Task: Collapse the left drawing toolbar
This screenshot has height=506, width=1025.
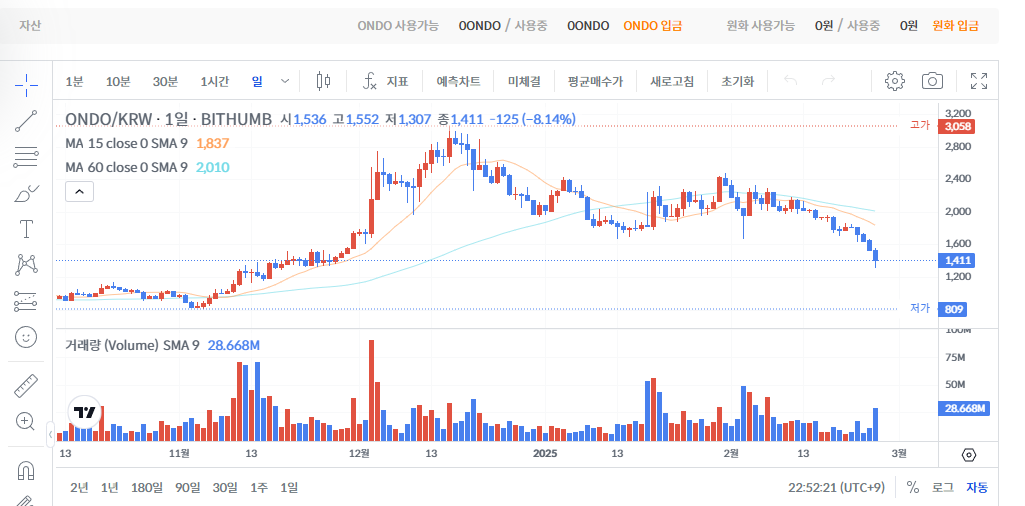Action: coord(50,435)
